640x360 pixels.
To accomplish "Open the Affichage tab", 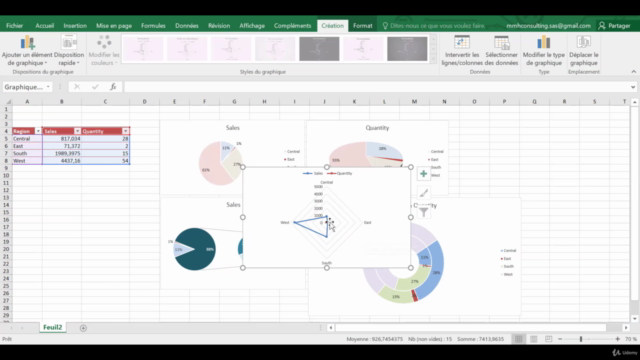I will point(252,26).
